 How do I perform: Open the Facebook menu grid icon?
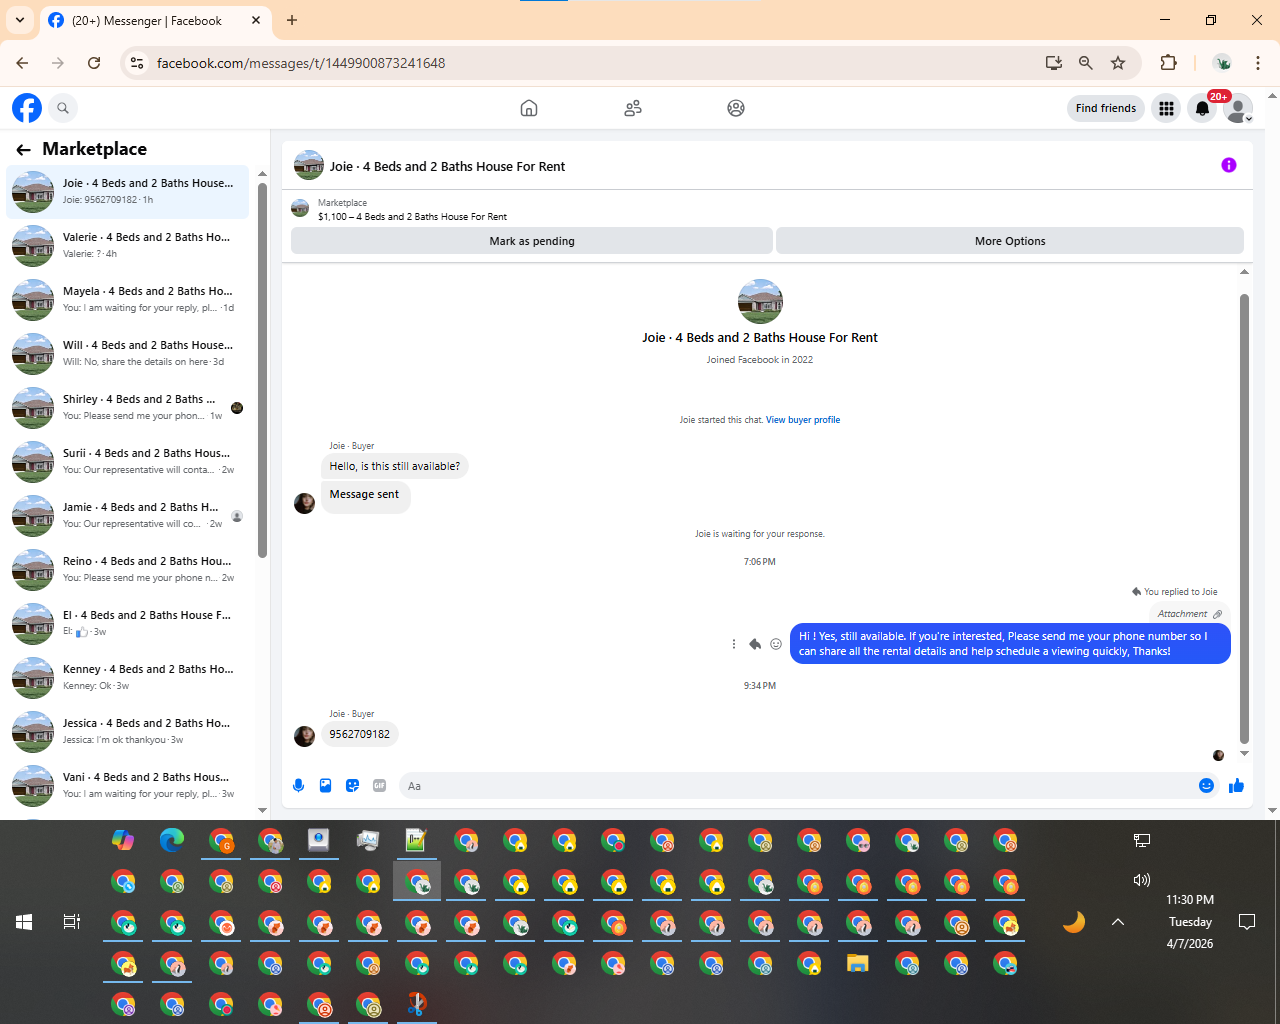(x=1166, y=108)
